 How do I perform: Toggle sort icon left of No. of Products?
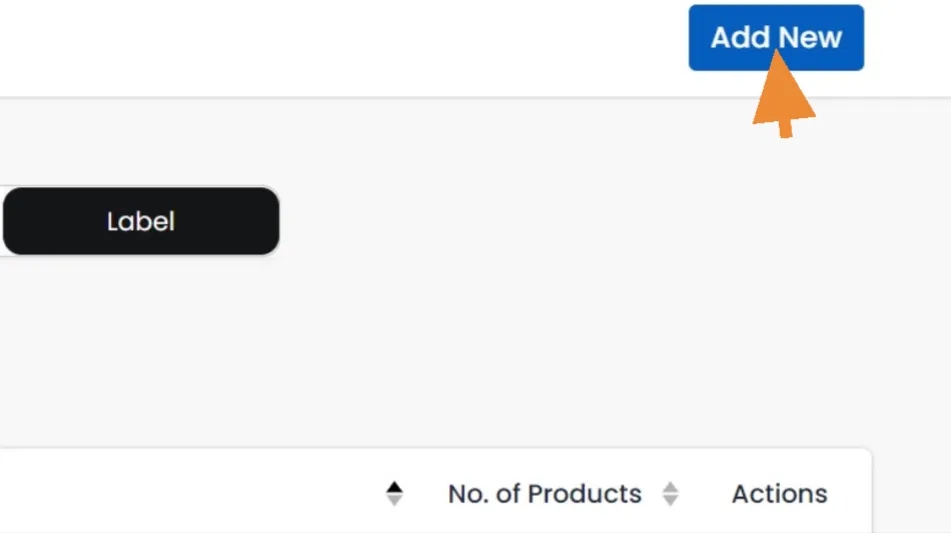coord(395,494)
